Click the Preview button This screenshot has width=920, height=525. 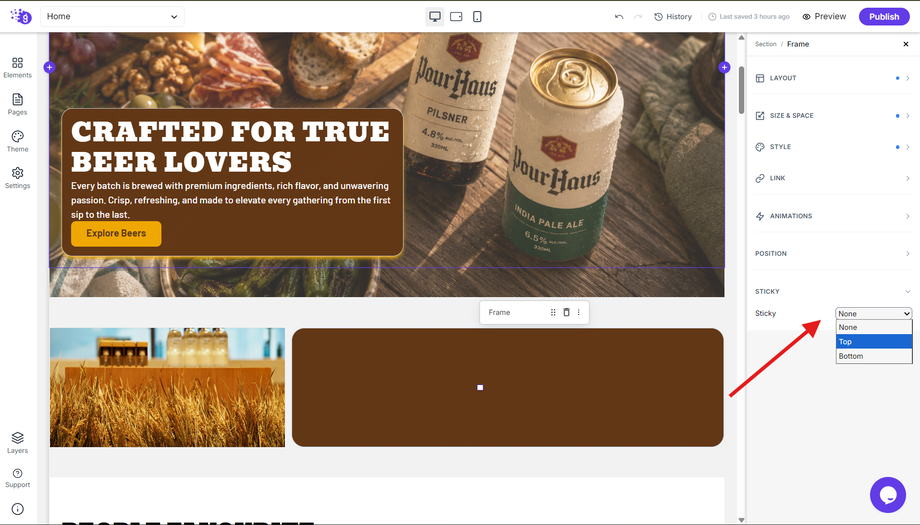[824, 16]
